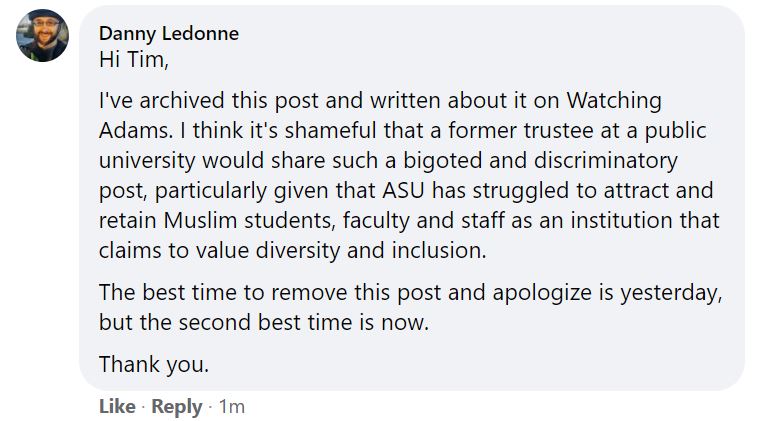
Task: Open the 1m comment timestamp
Action: pos(232,407)
